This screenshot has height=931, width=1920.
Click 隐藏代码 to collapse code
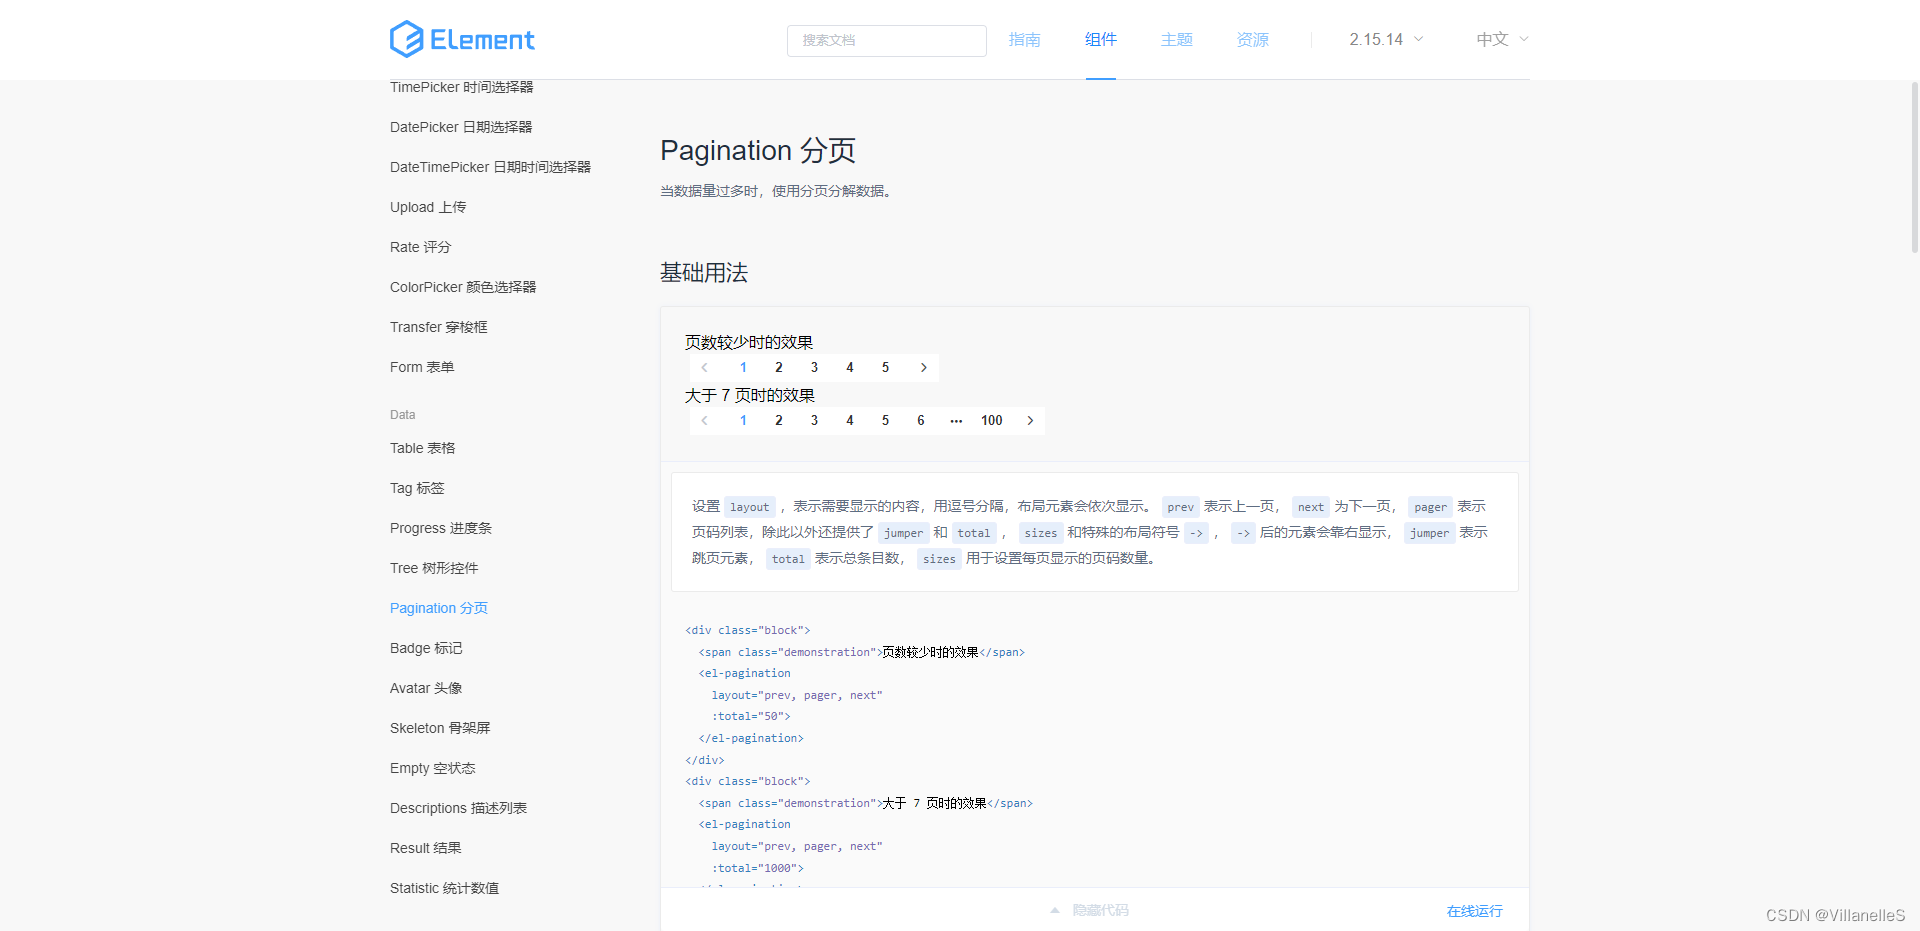coord(1100,910)
